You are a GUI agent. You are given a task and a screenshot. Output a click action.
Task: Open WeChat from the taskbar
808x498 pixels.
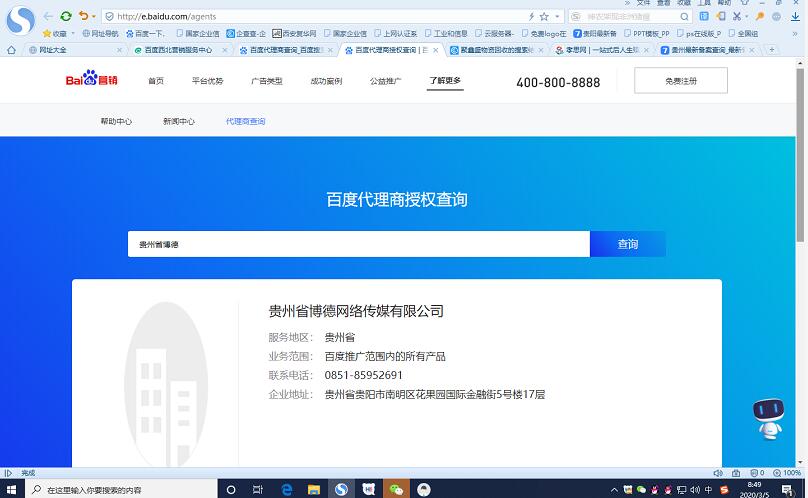click(x=397, y=490)
